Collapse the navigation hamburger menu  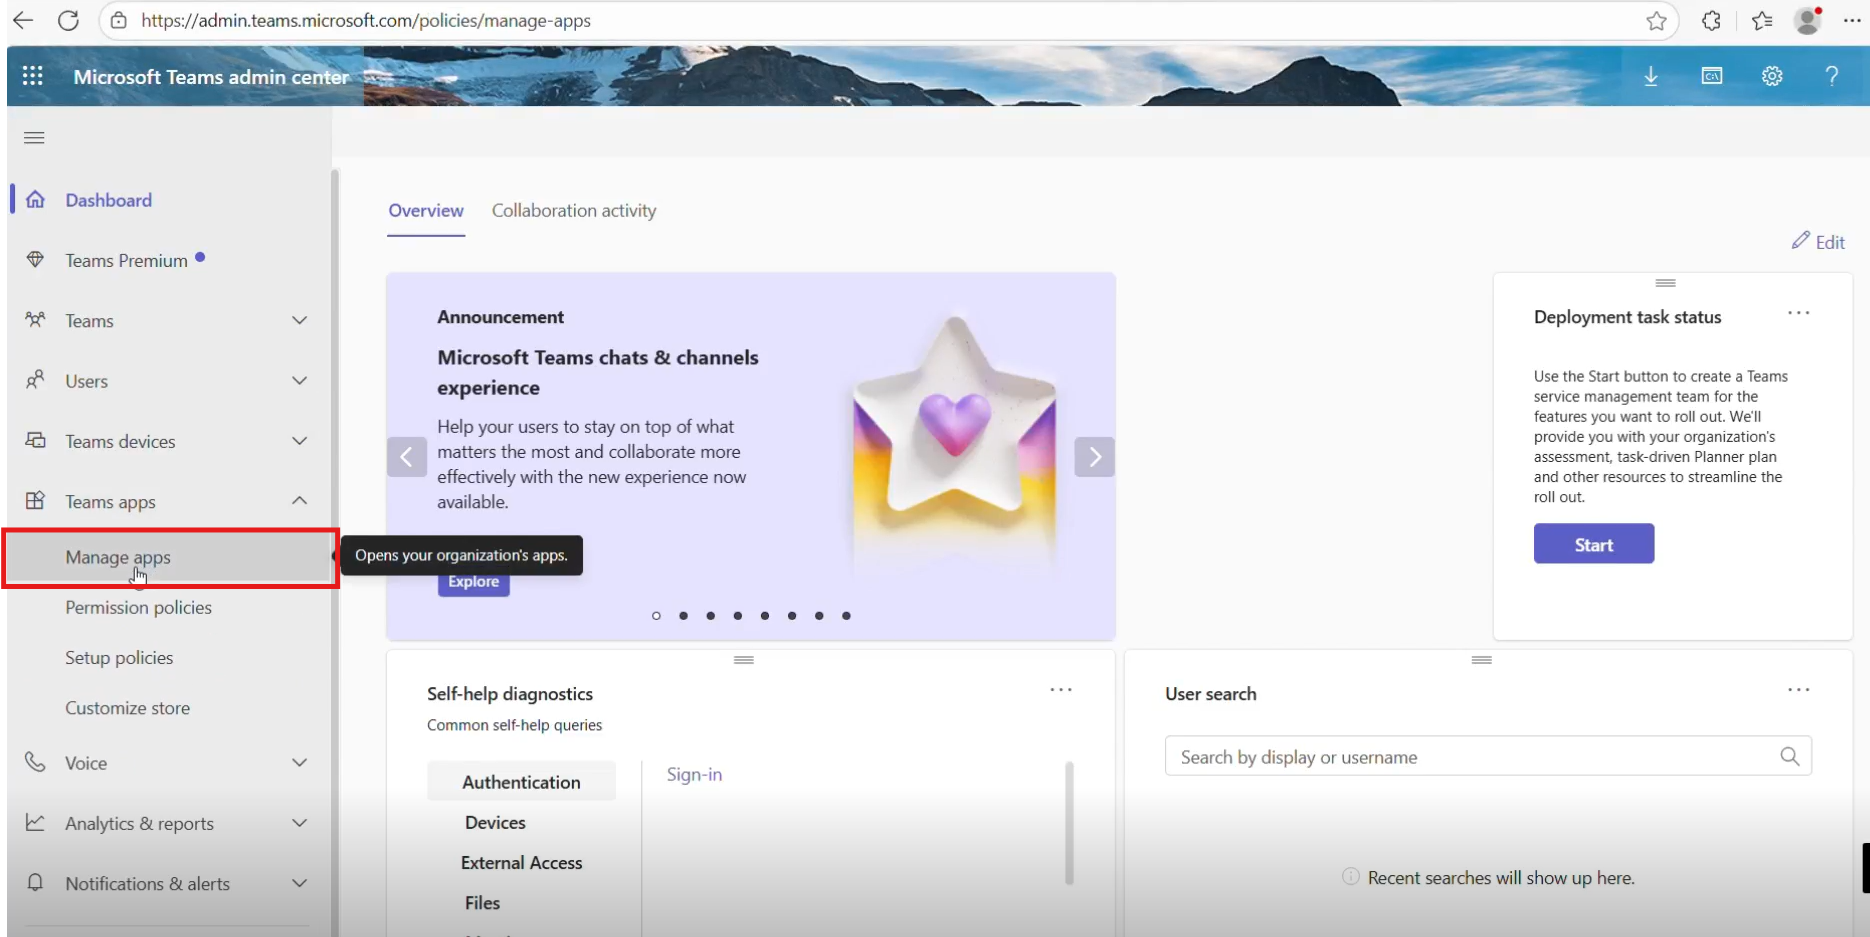click(x=34, y=138)
